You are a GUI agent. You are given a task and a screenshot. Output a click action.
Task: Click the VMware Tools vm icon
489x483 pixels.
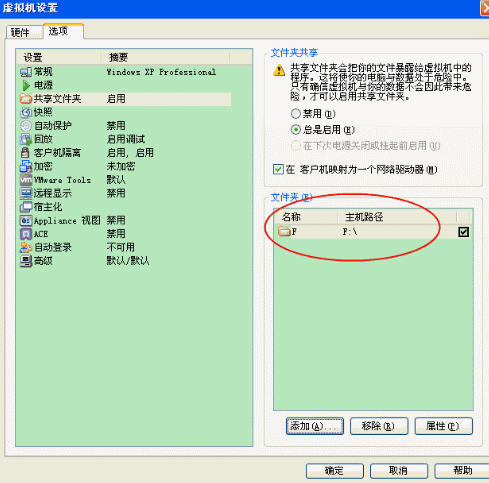tap(26, 180)
